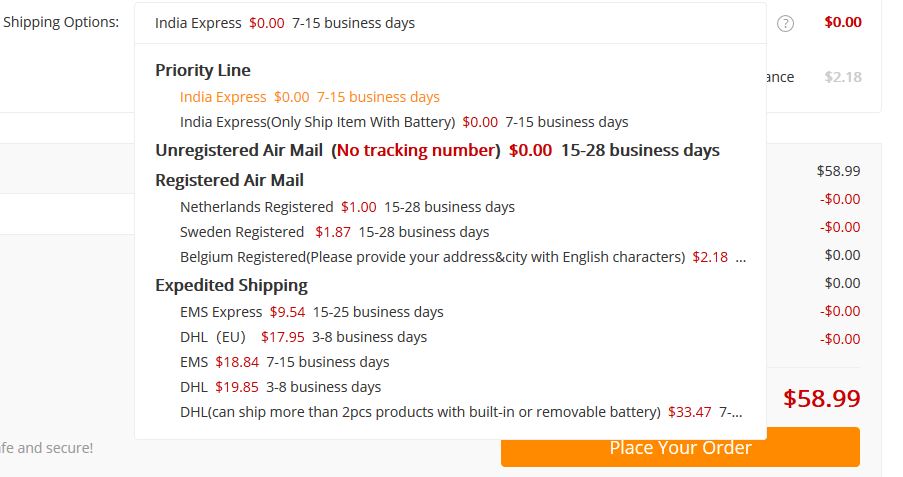
Task: Click the Registered Air Mail group header
Action: point(229,180)
